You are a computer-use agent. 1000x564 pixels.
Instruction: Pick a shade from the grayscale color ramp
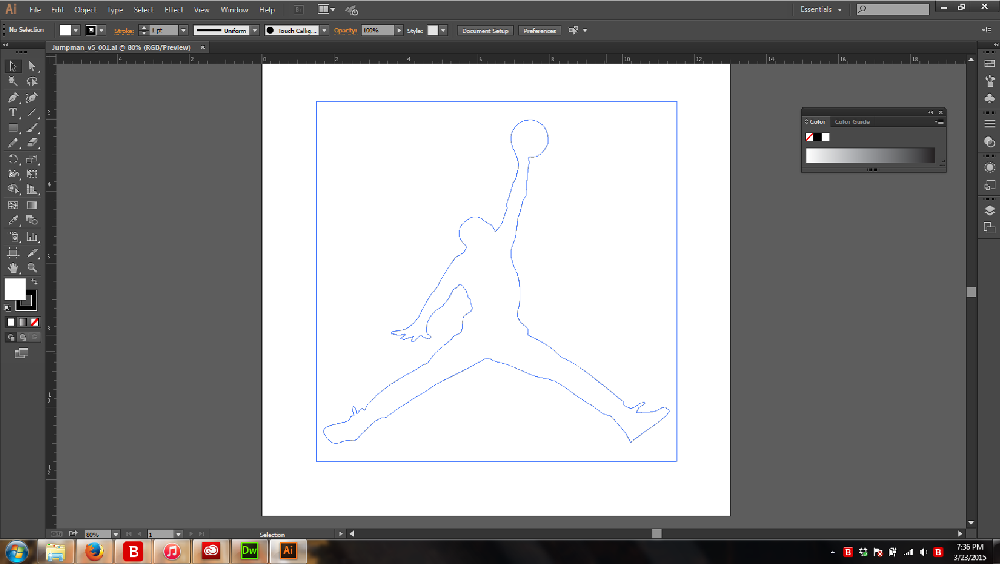(870, 155)
